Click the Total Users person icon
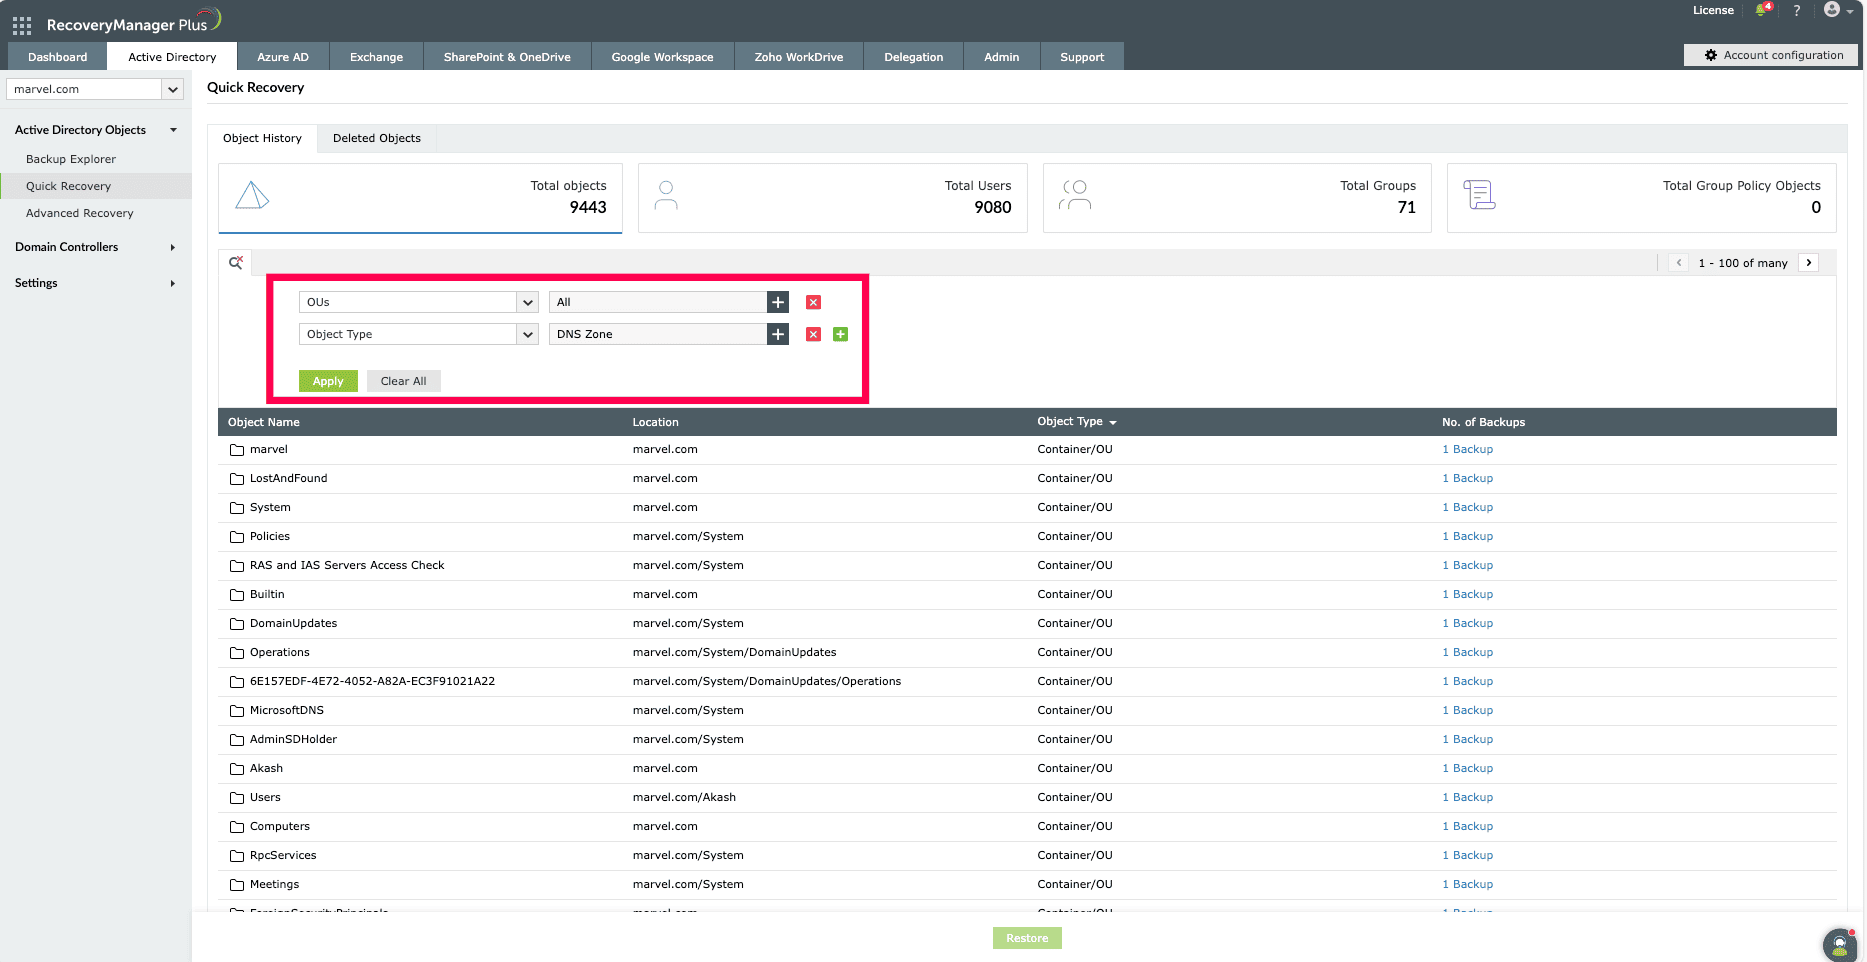This screenshot has width=1867, height=962. 666,196
